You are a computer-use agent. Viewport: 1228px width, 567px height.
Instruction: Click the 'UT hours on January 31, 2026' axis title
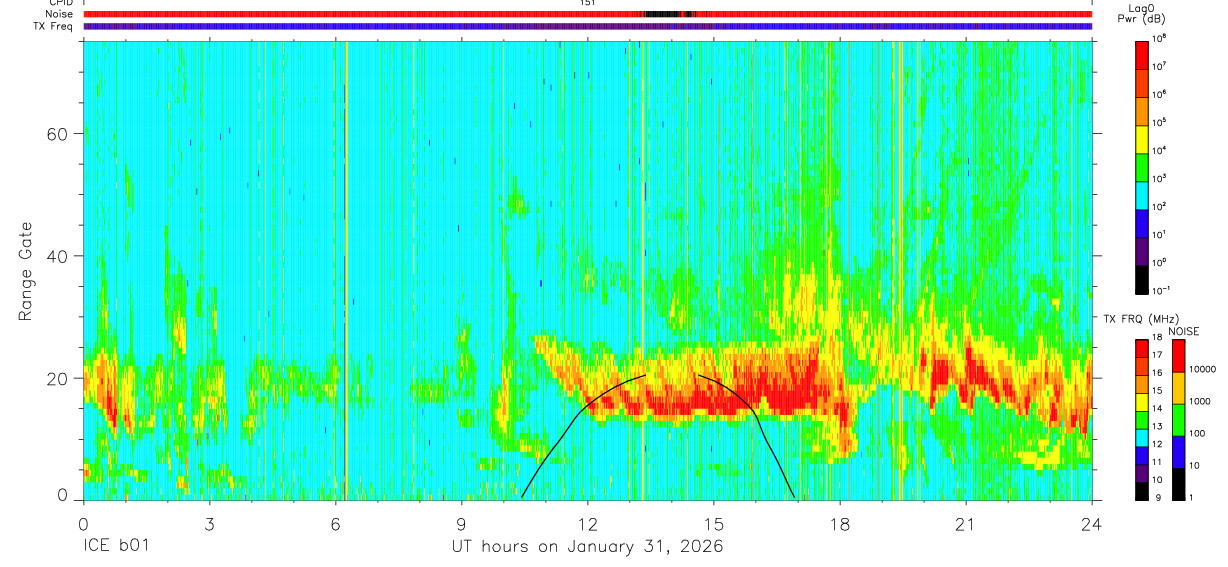[588, 548]
